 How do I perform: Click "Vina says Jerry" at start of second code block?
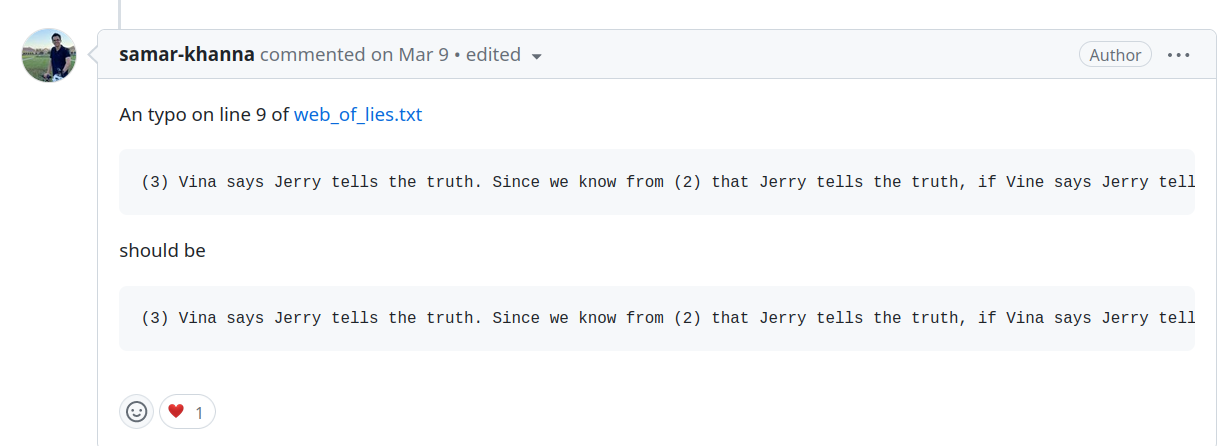(249, 318)
